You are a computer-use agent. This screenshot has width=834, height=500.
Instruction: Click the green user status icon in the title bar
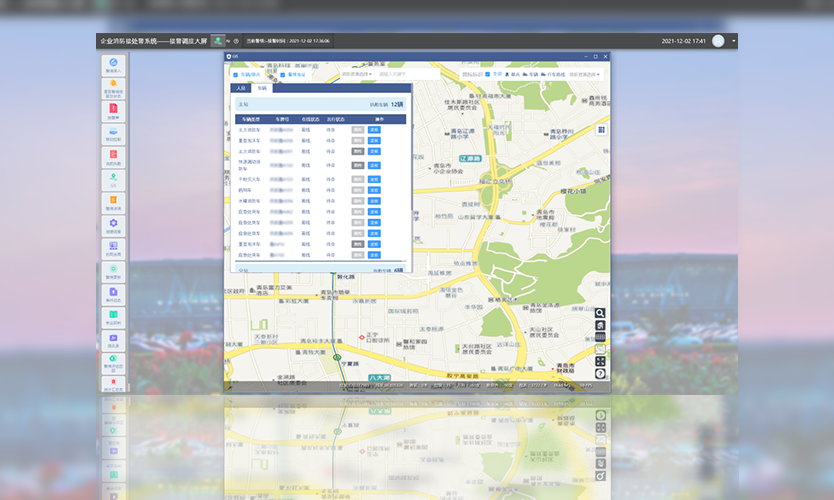click(x=218, y=40)
